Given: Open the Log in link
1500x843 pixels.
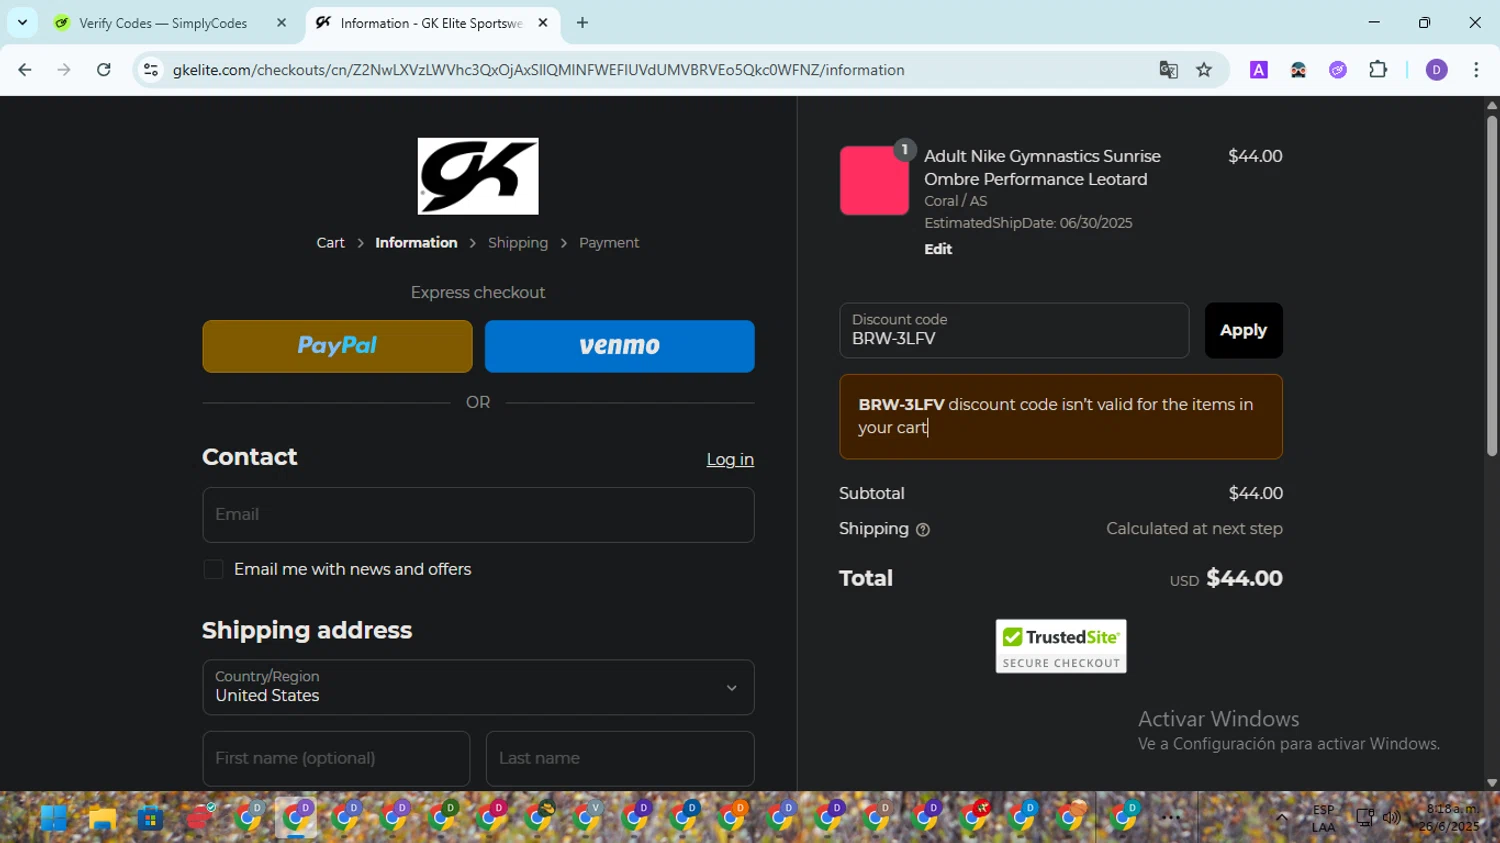Looking at the screenshot, I should tap(730, 460).
